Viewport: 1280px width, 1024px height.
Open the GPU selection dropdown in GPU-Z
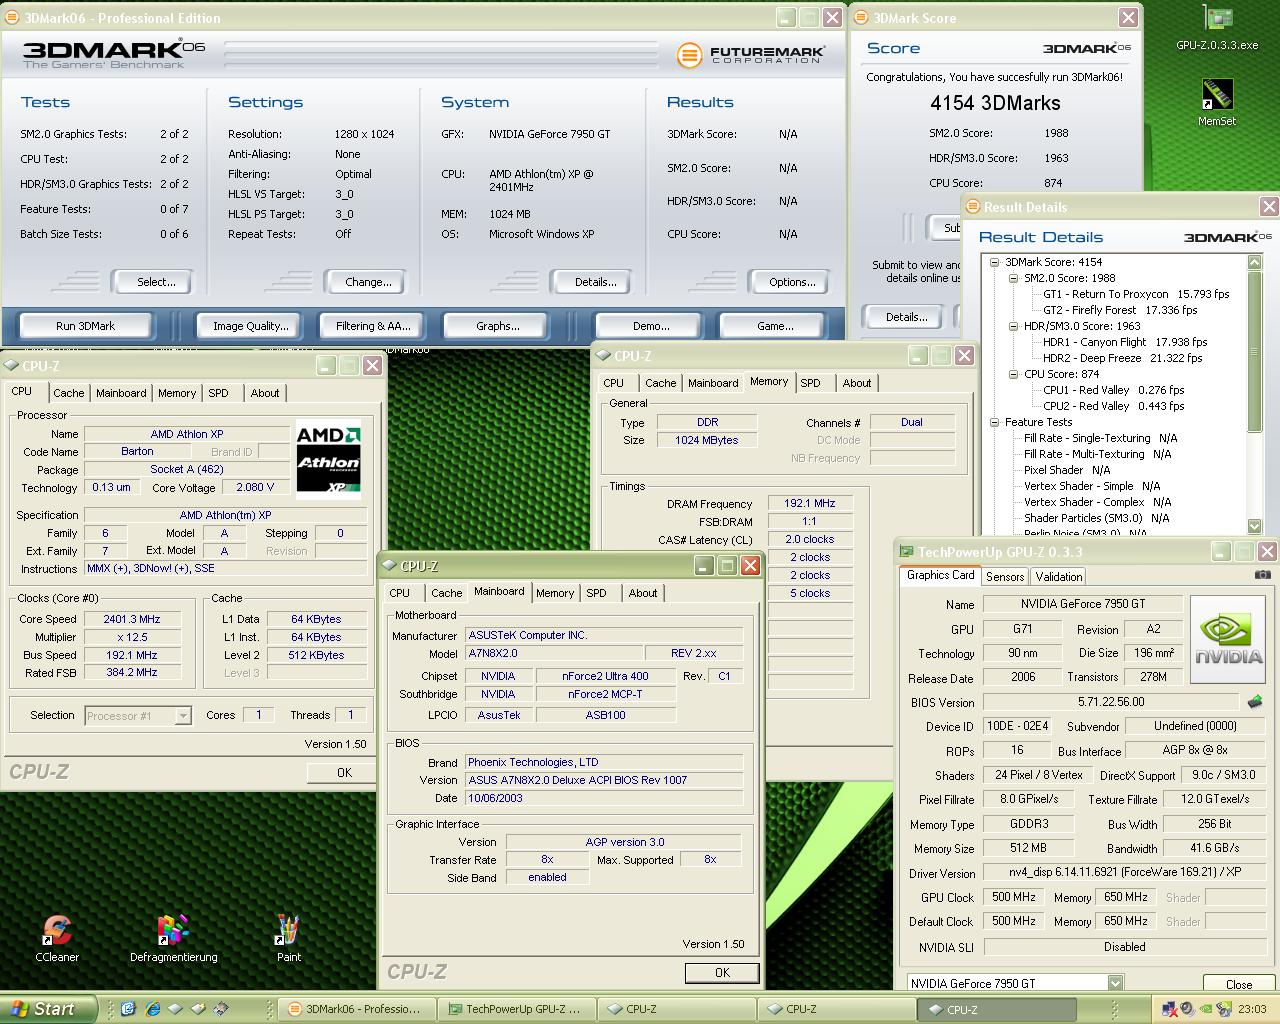(1115, 983)
